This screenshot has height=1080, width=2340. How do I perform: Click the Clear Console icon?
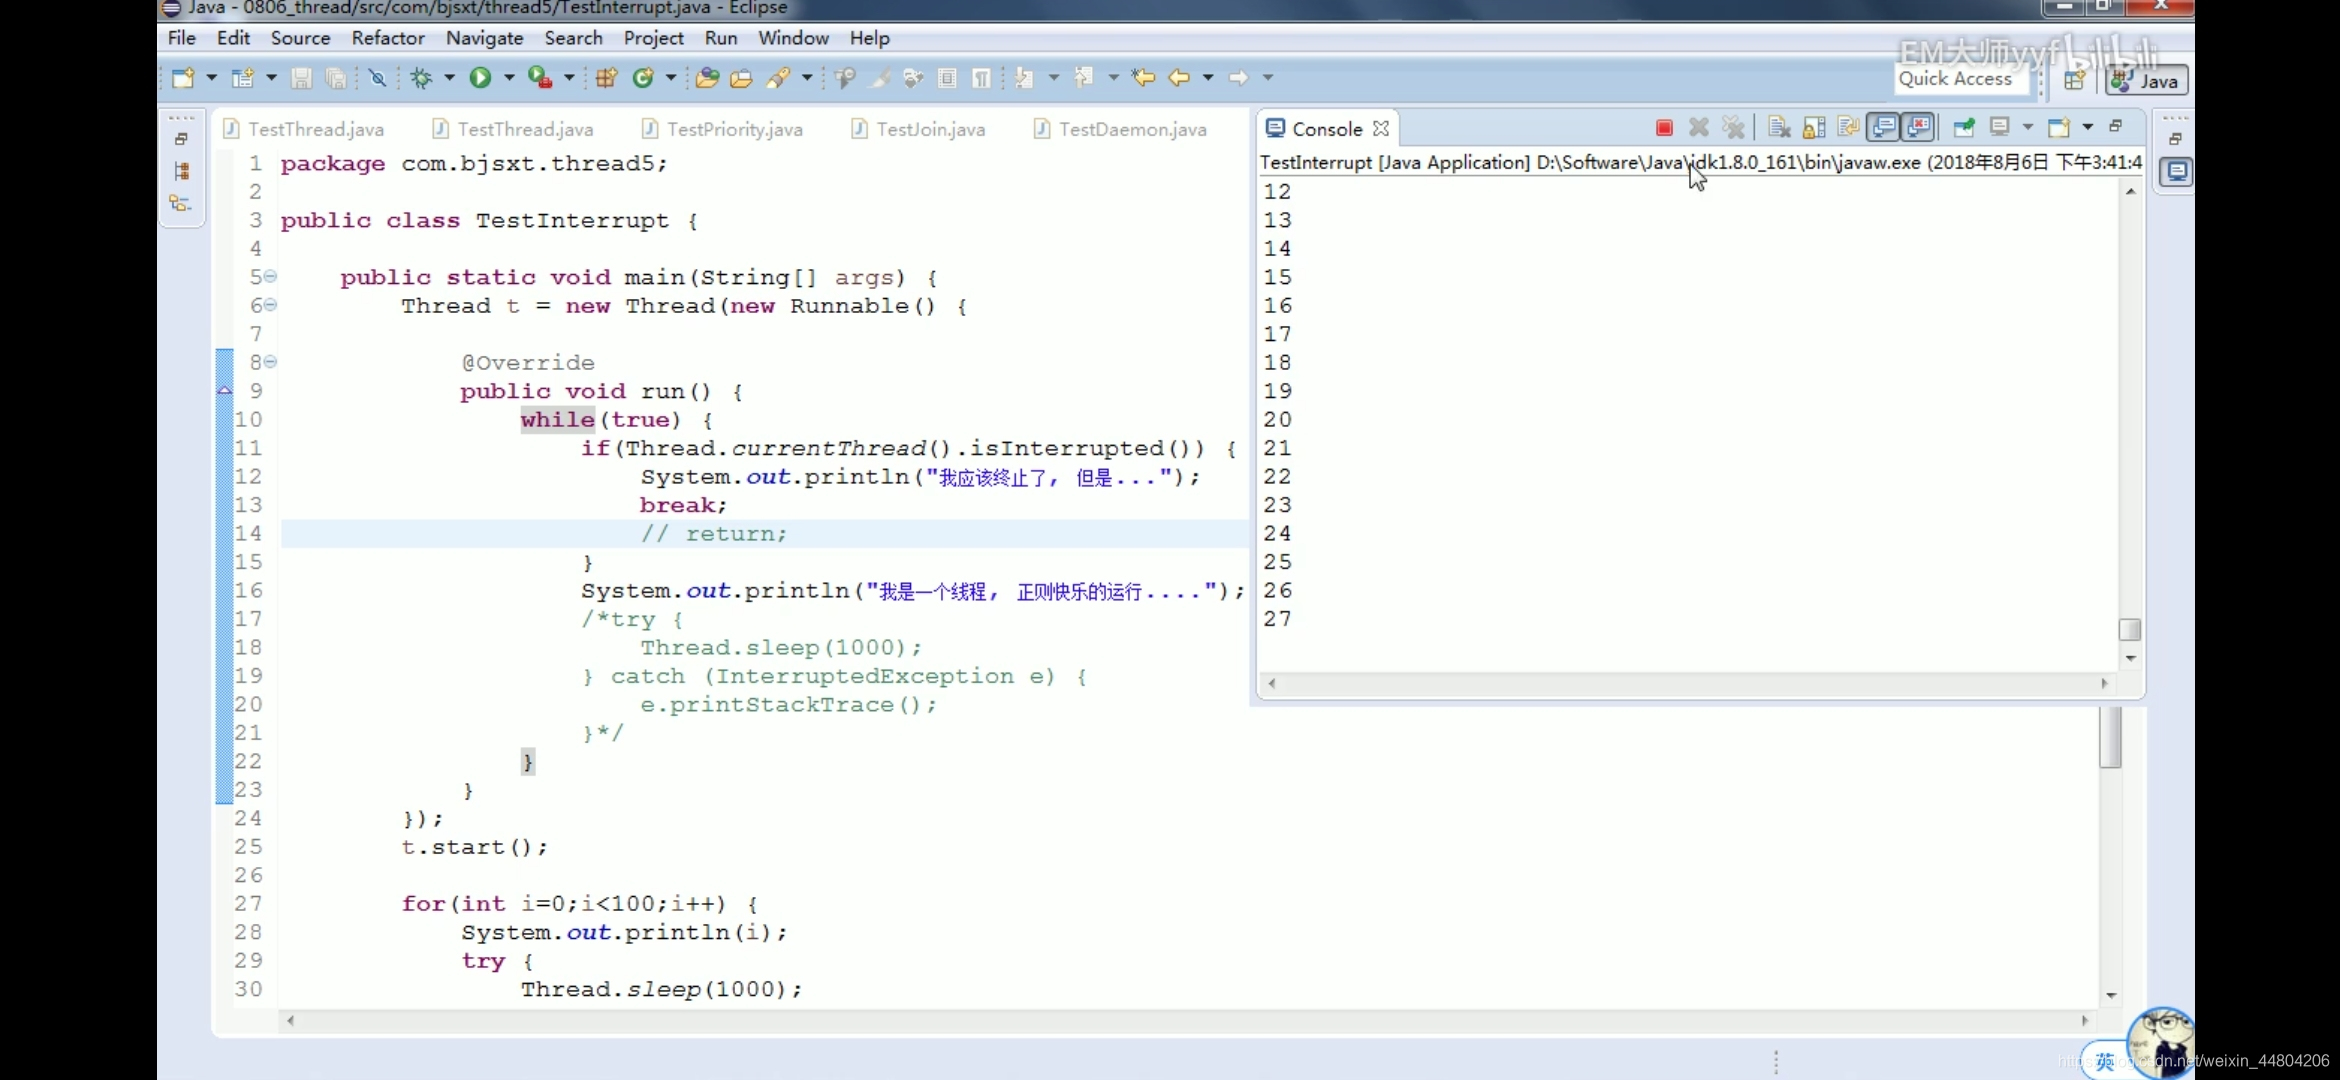tap(1779, 128)
